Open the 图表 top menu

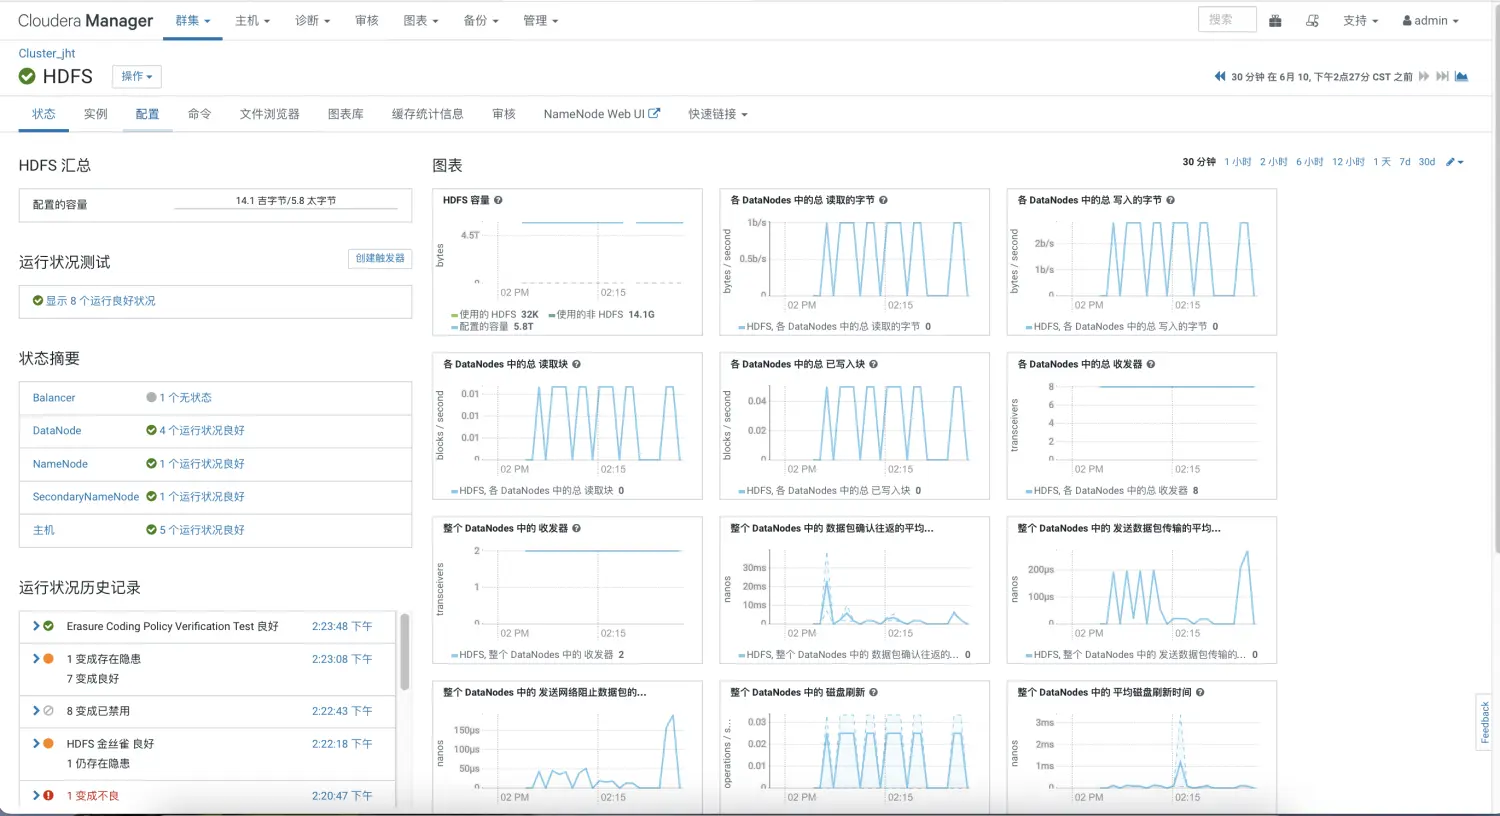[420, 20]
